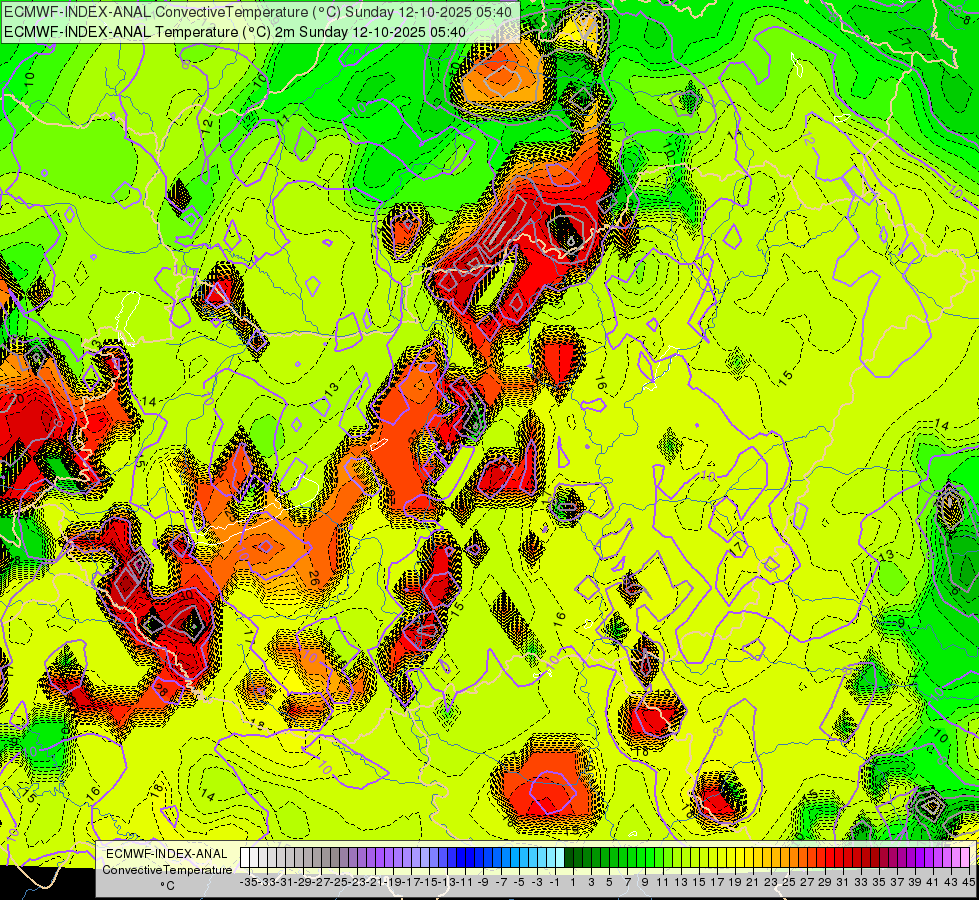This screenshot has width=979, height=900.
Task: Pick the orange swatch above 25 label
Action: (x=785, y=857)
